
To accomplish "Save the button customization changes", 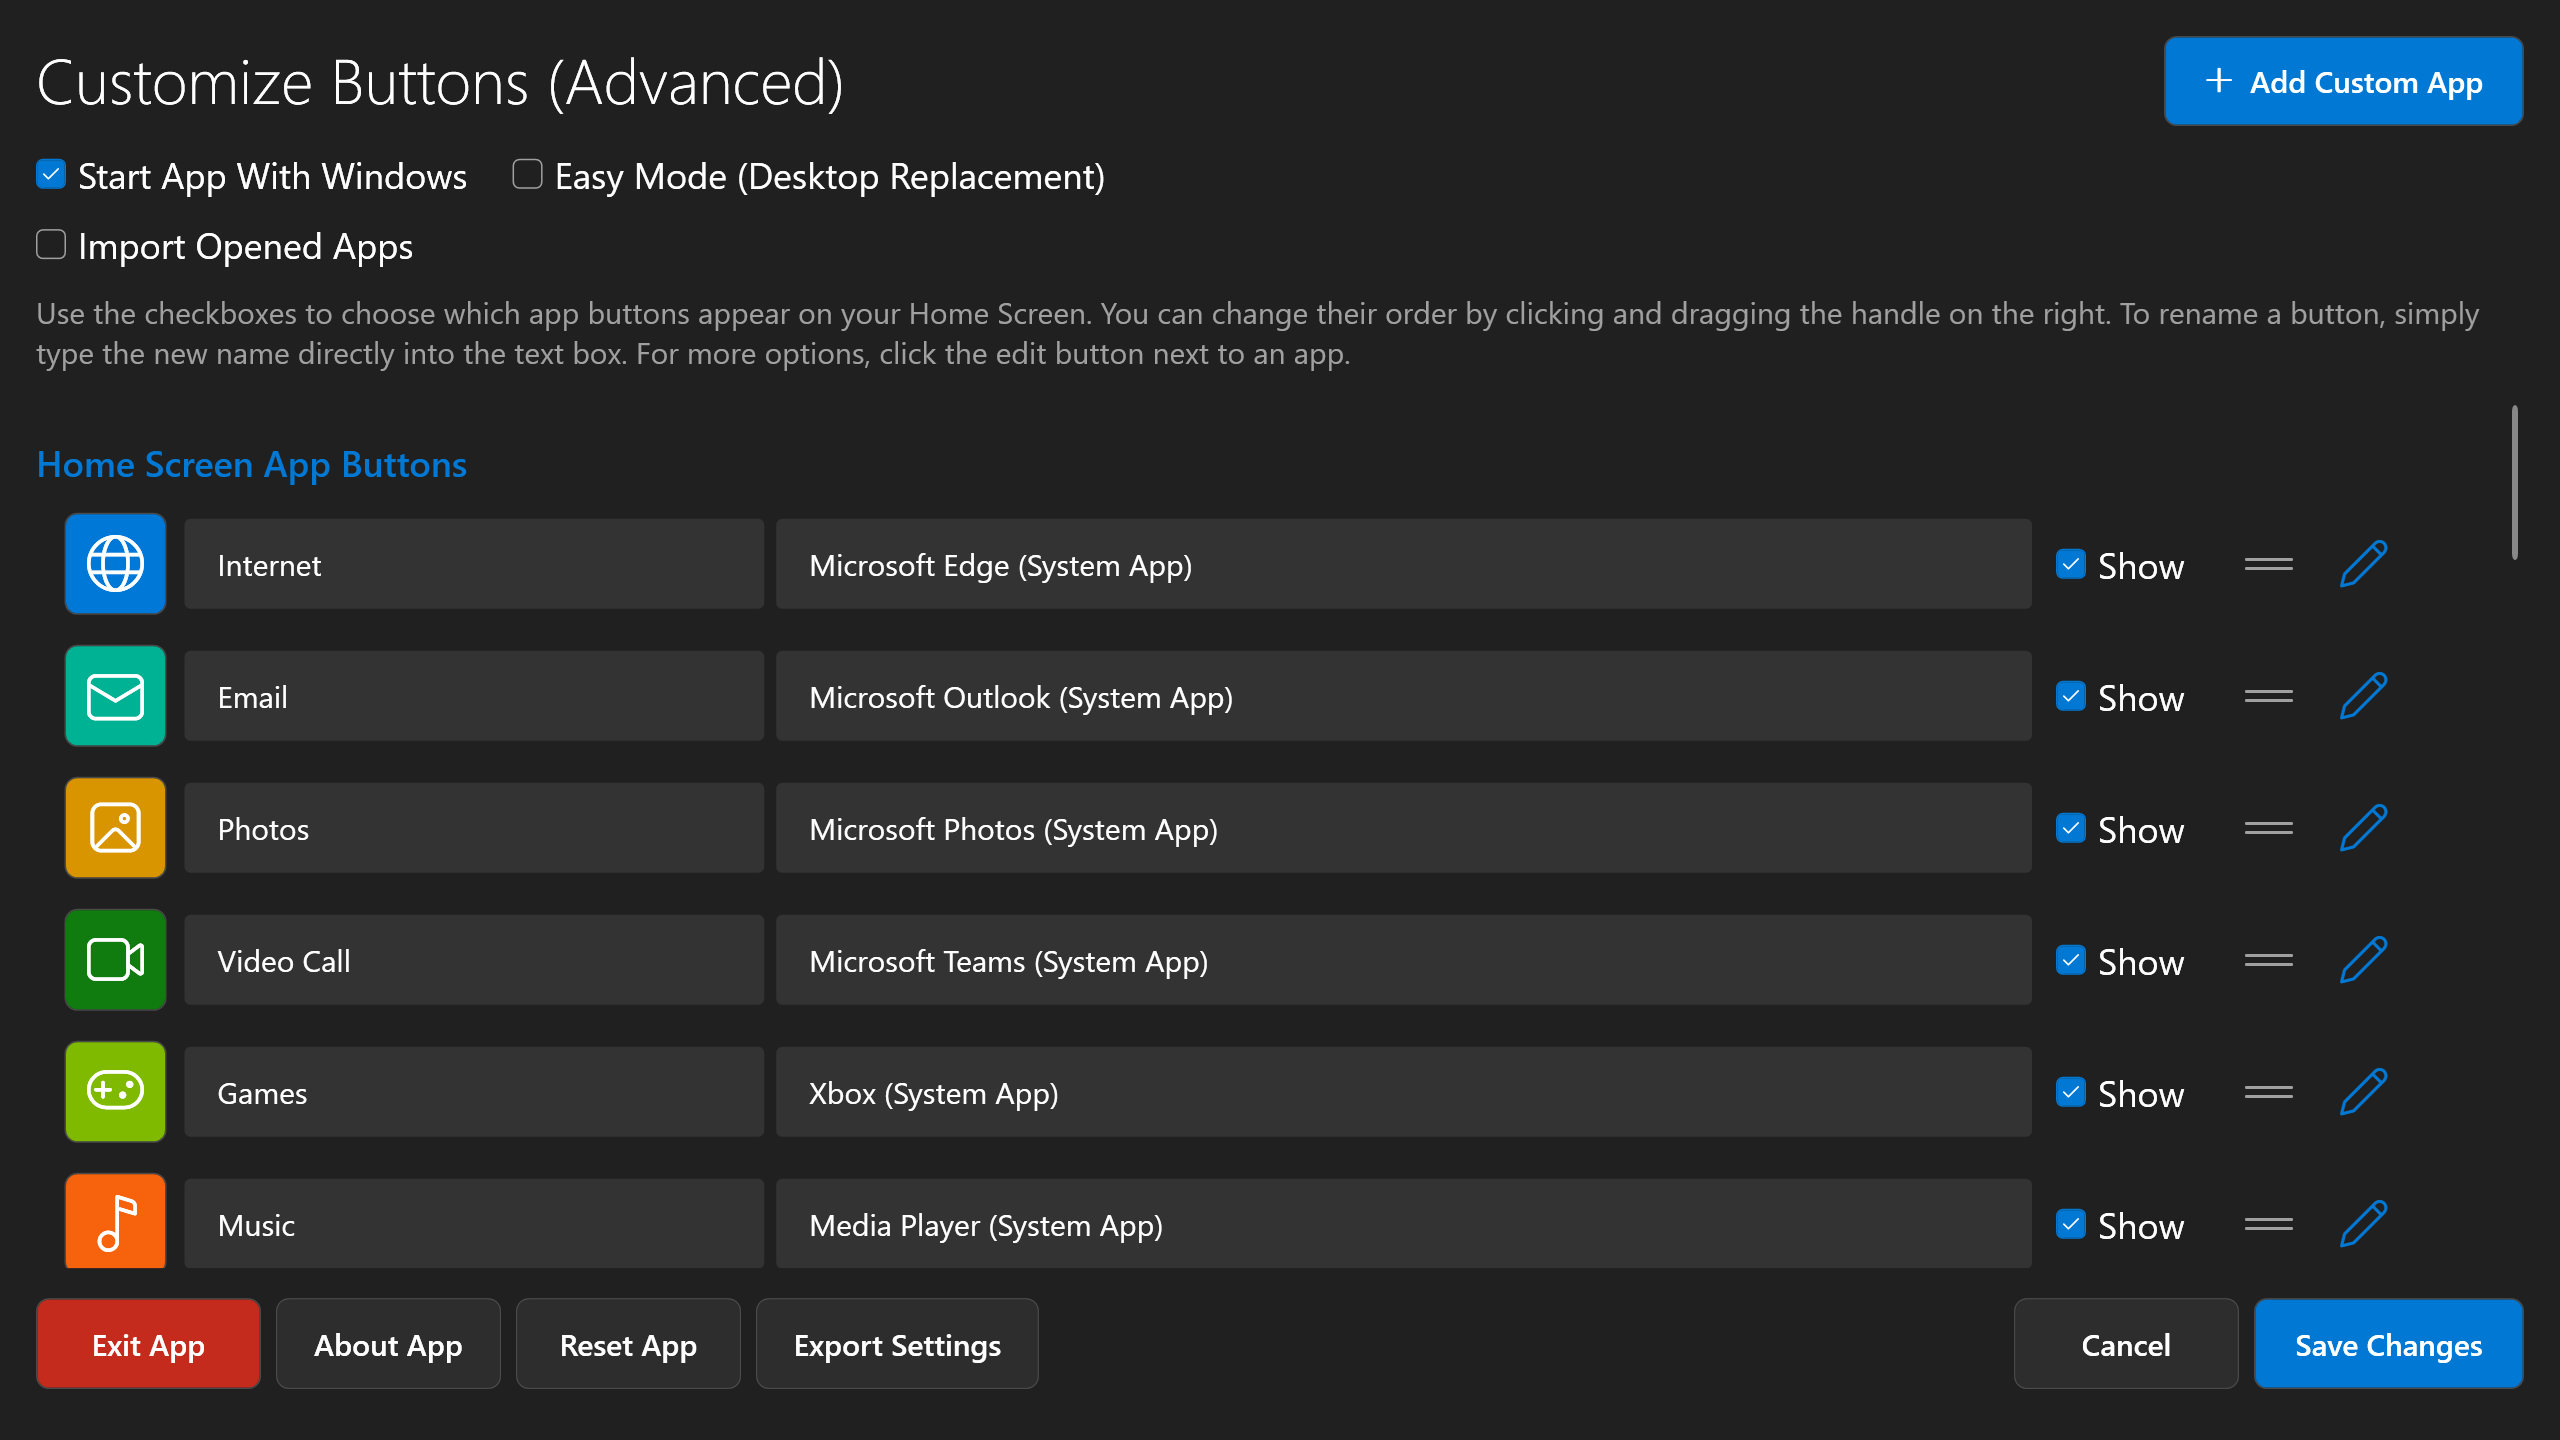I will (x=2389, y=1344).
